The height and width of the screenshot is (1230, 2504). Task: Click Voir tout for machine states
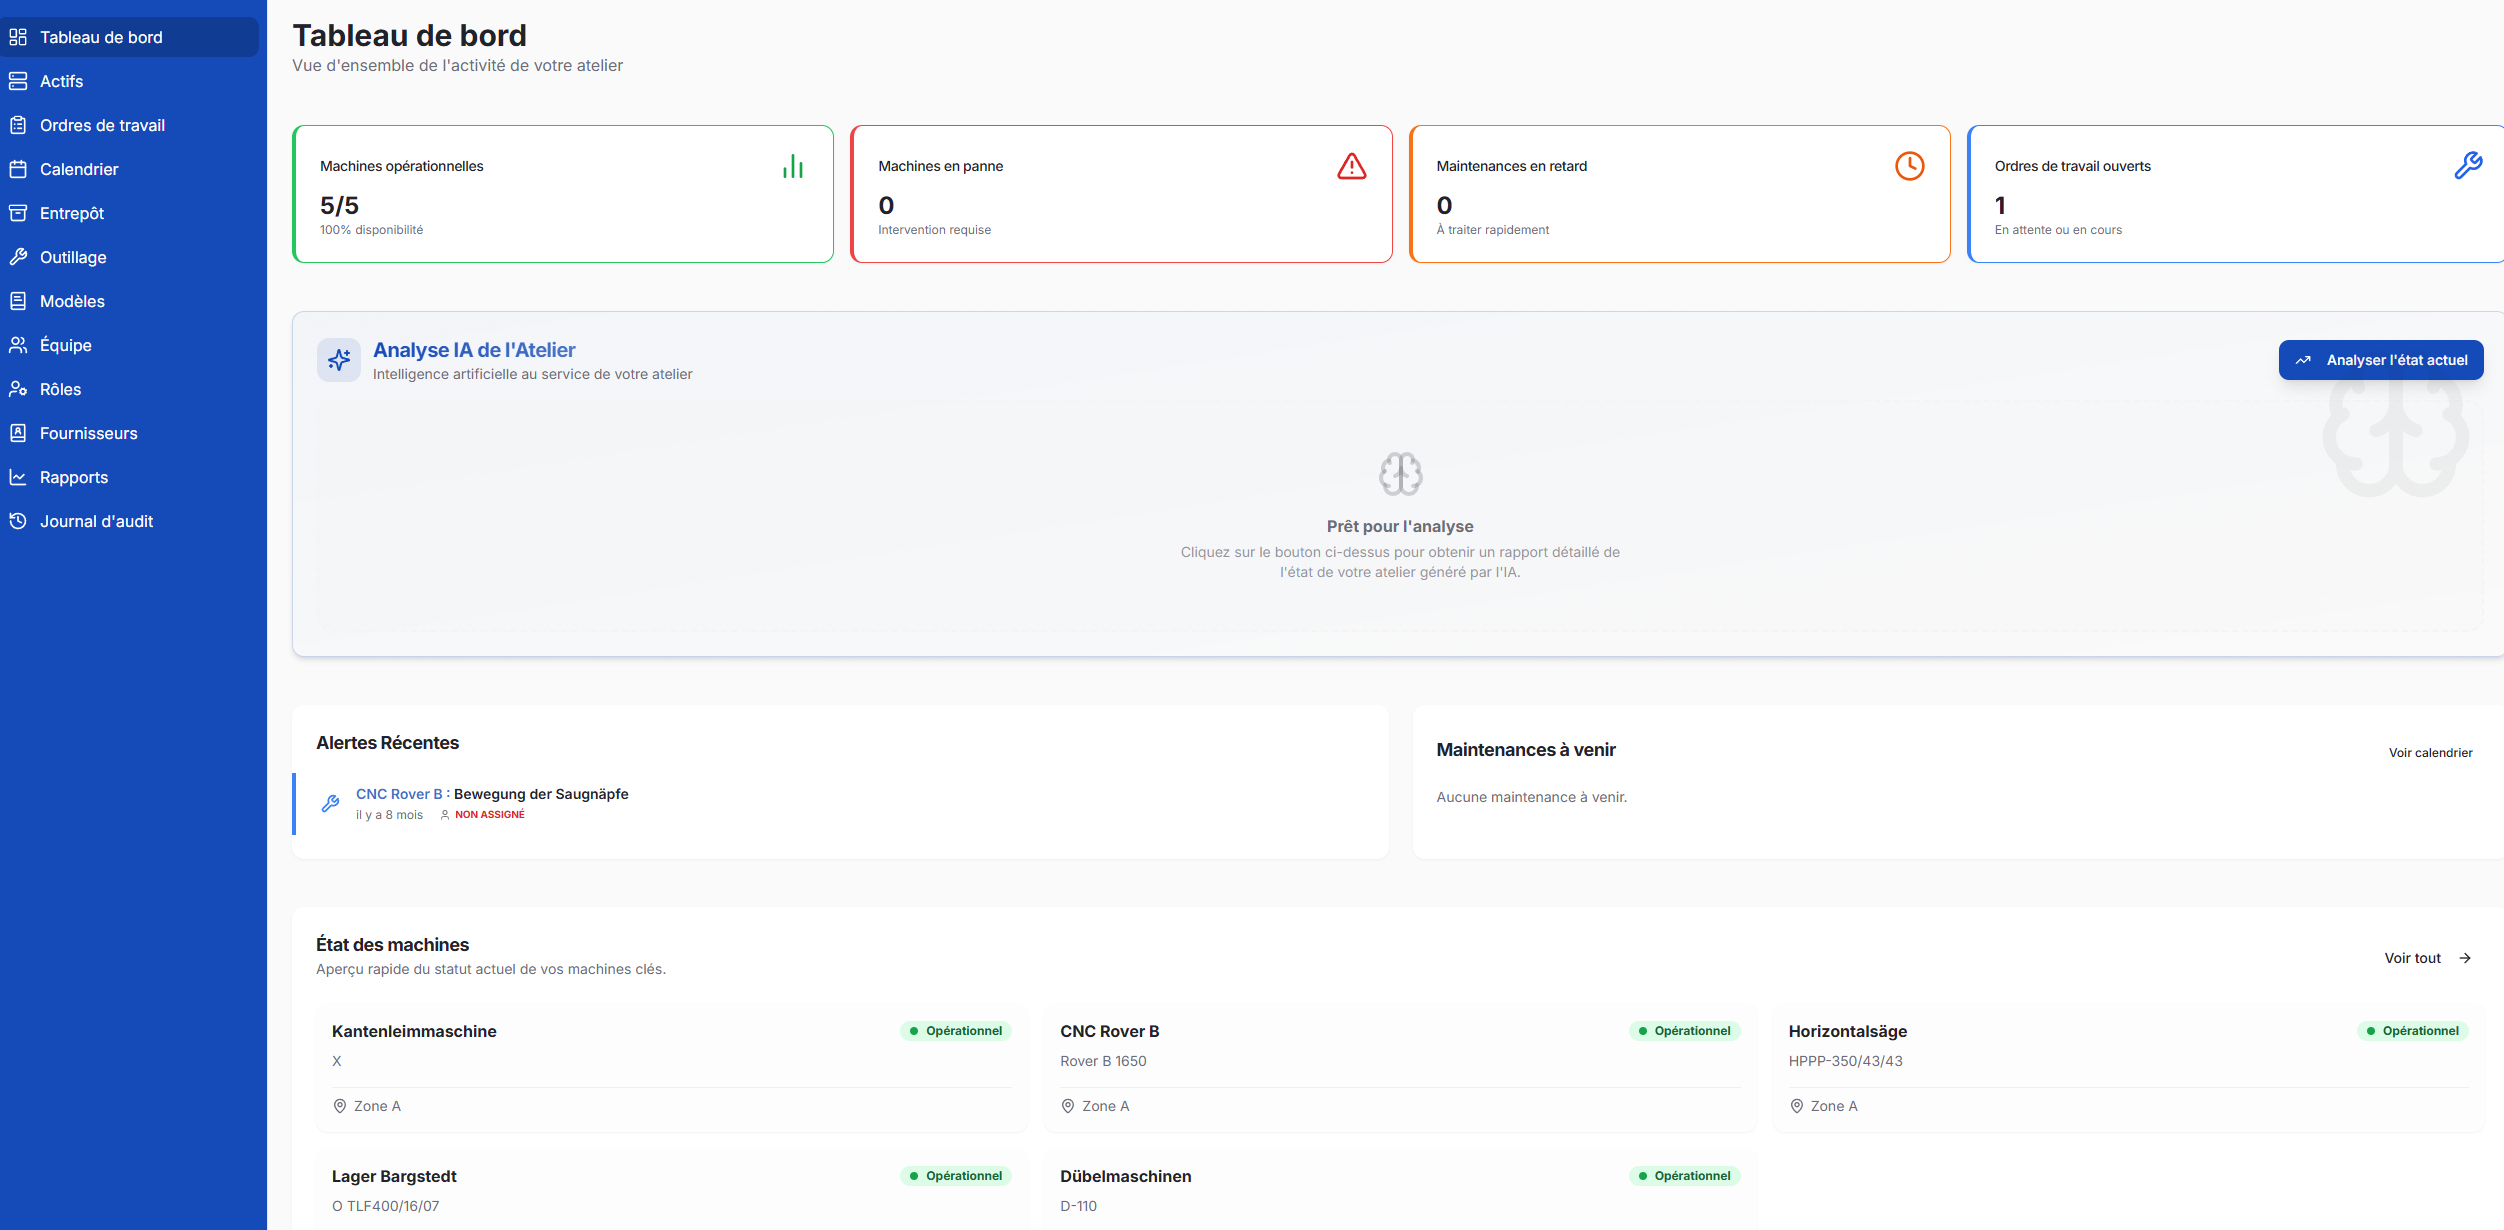(x=2428, y=958)
